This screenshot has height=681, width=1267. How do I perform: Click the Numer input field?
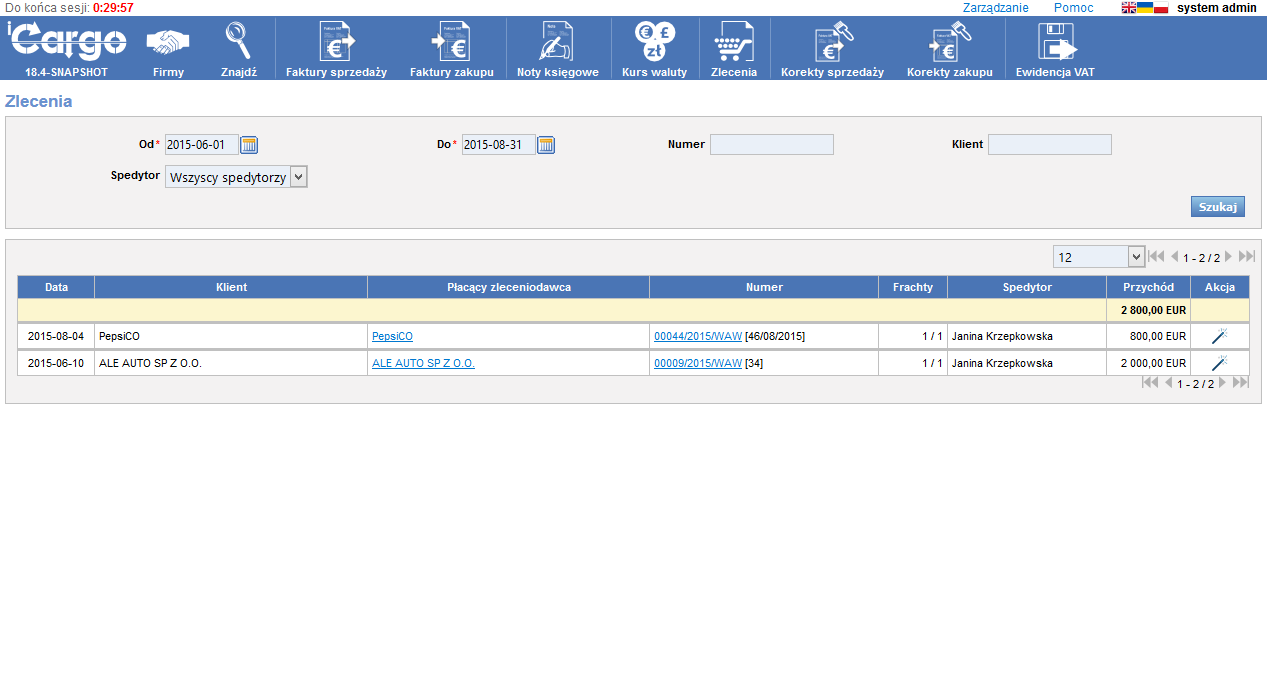[x=771, y=145]
